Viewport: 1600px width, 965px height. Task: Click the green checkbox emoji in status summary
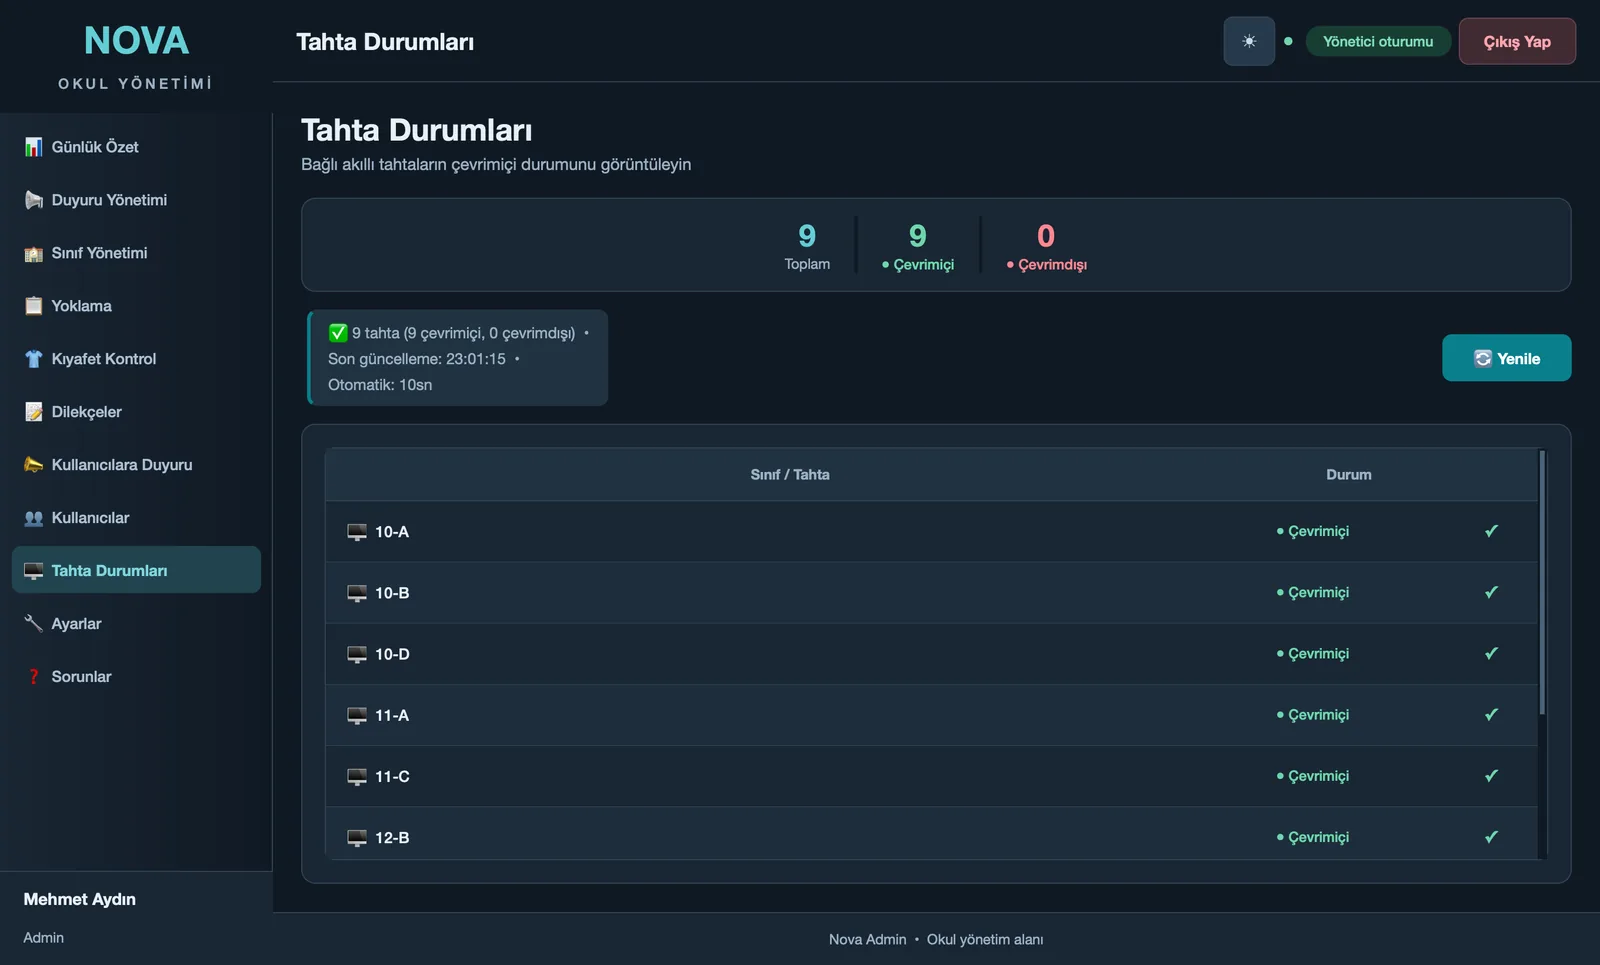338,333
